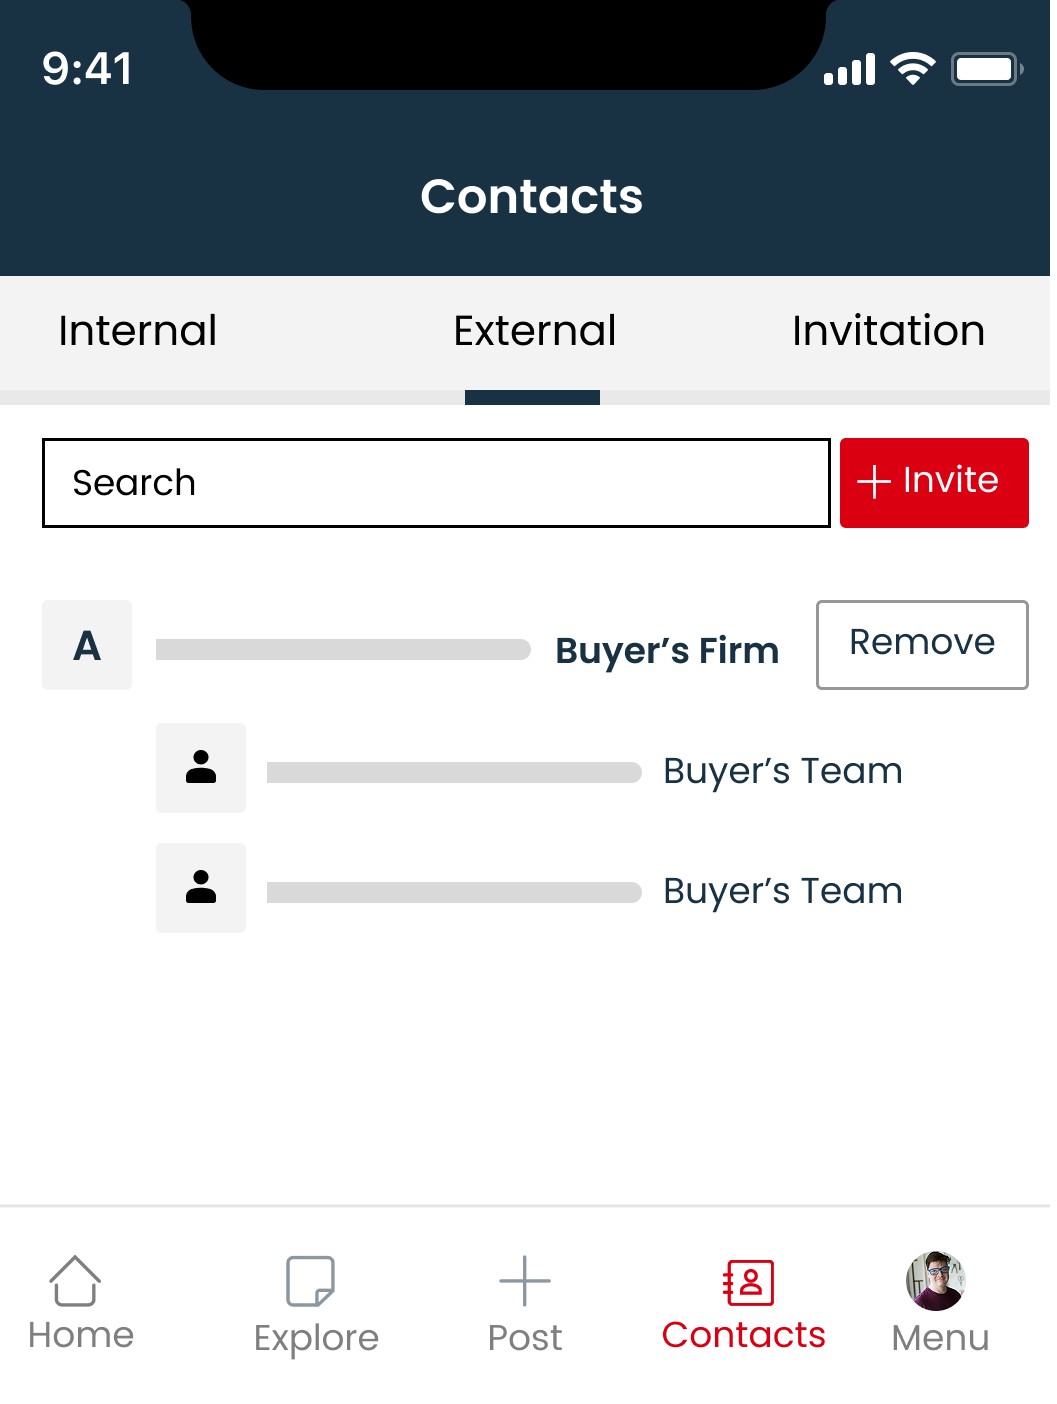
Task: Tap the battery indicator in status bar
Action: 987,68
